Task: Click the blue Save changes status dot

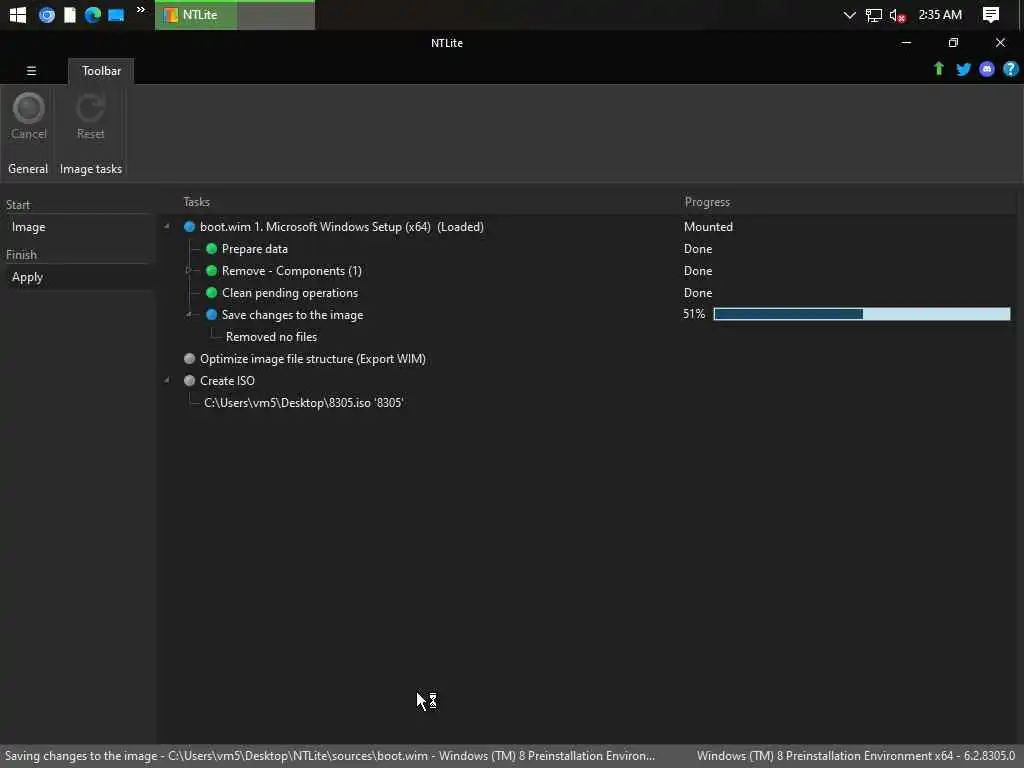Action: (211, 315)
